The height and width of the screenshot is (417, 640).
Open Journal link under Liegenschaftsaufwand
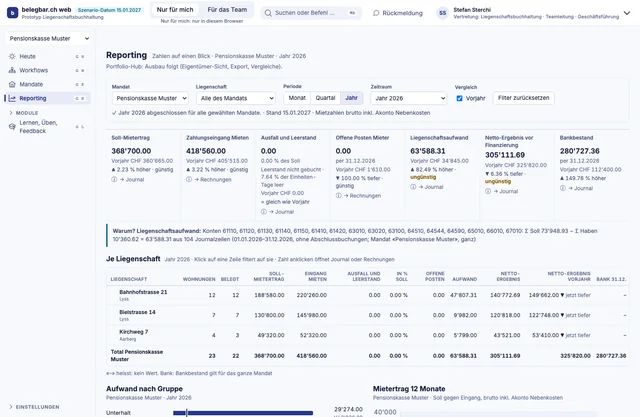pyautogui.click(x=431, y=187)
